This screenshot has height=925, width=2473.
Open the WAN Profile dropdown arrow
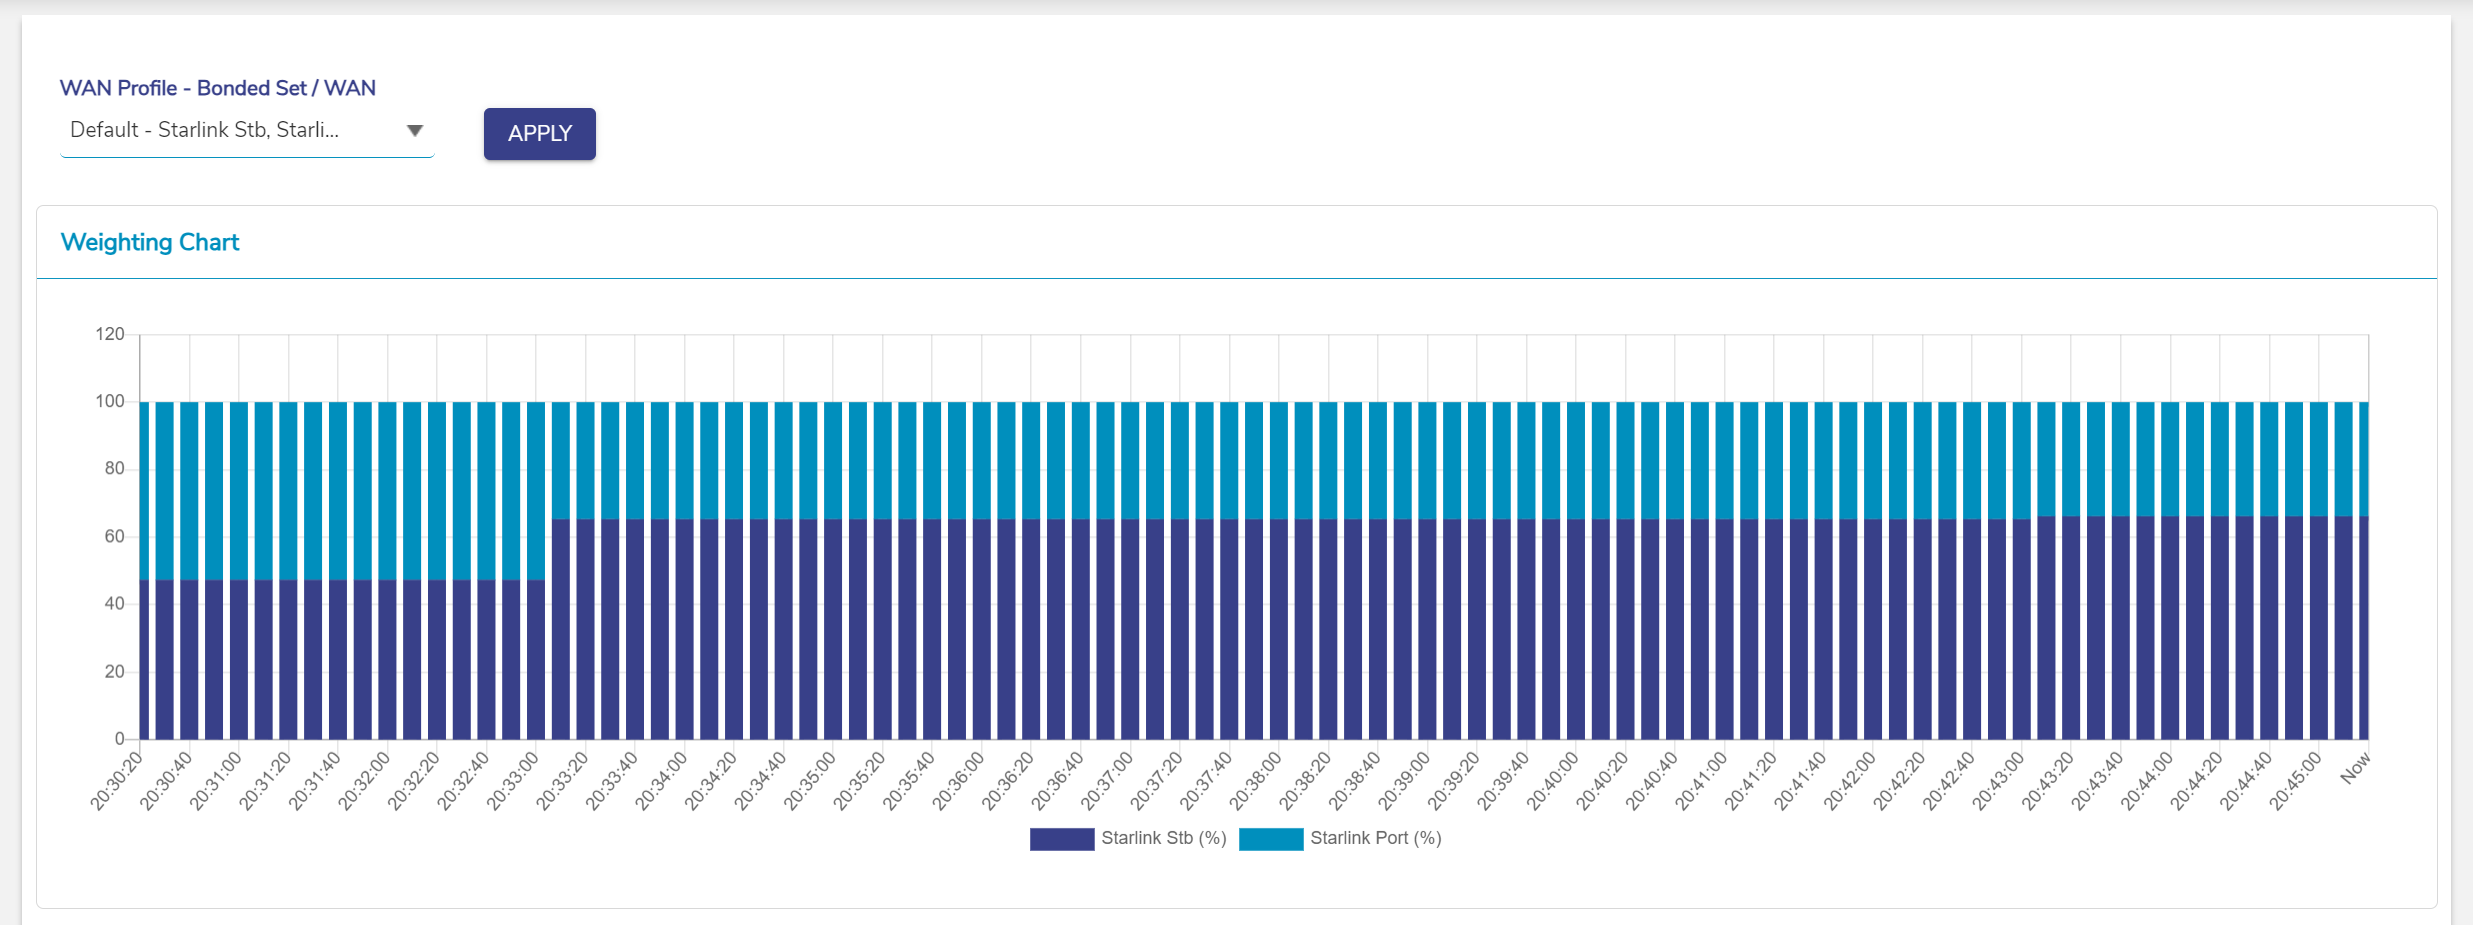pyautogui.click(x=415, y=131)
